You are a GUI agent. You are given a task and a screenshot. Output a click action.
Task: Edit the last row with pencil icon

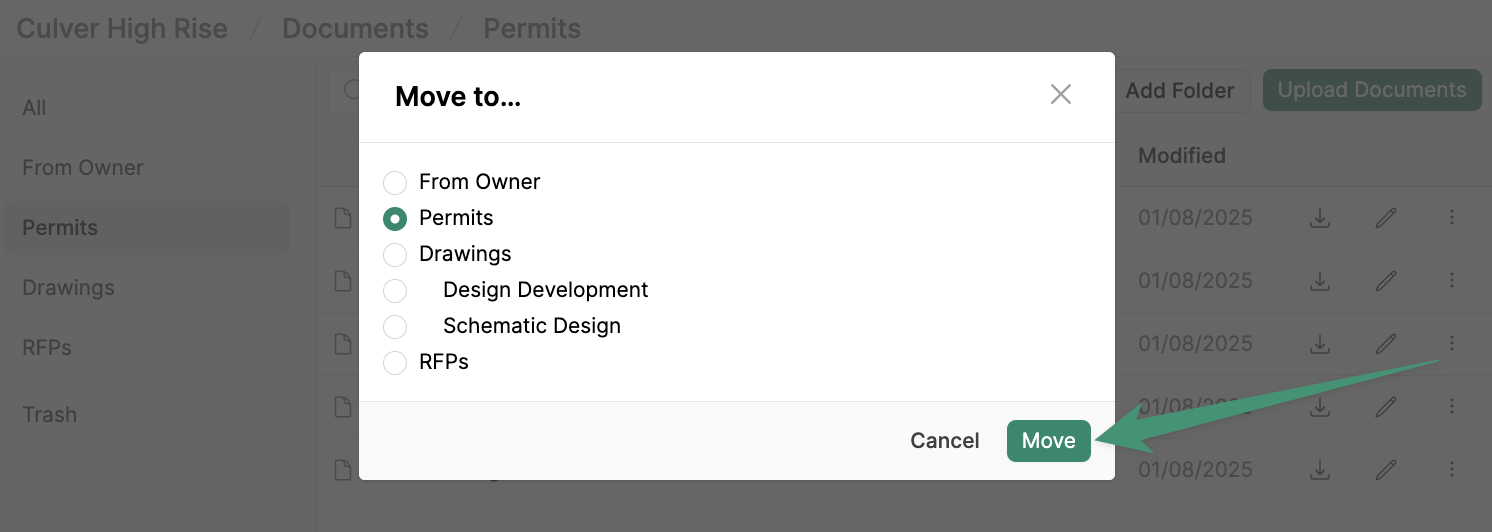[1386, 469]
